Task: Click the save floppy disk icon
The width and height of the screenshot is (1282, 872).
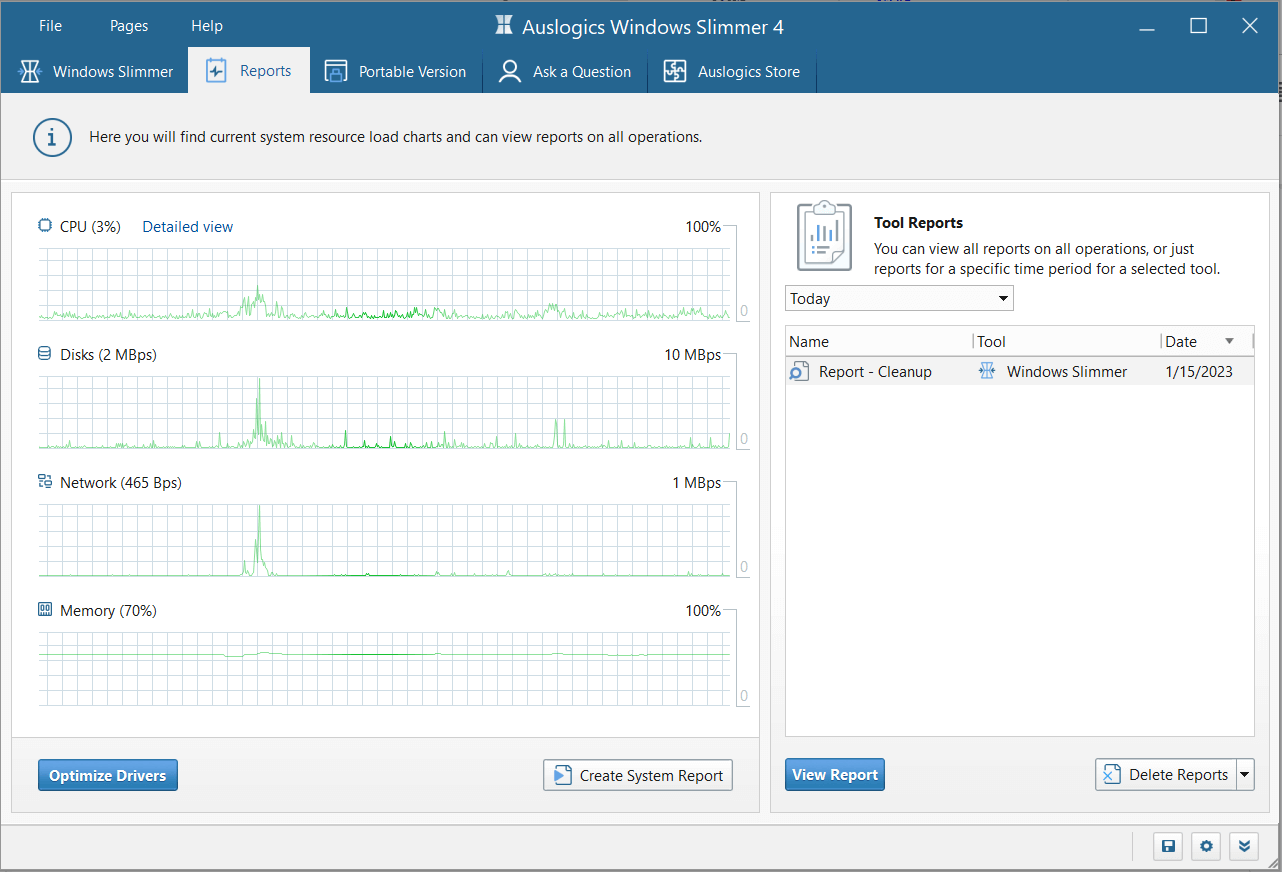Action: [x=1168, y=846]
